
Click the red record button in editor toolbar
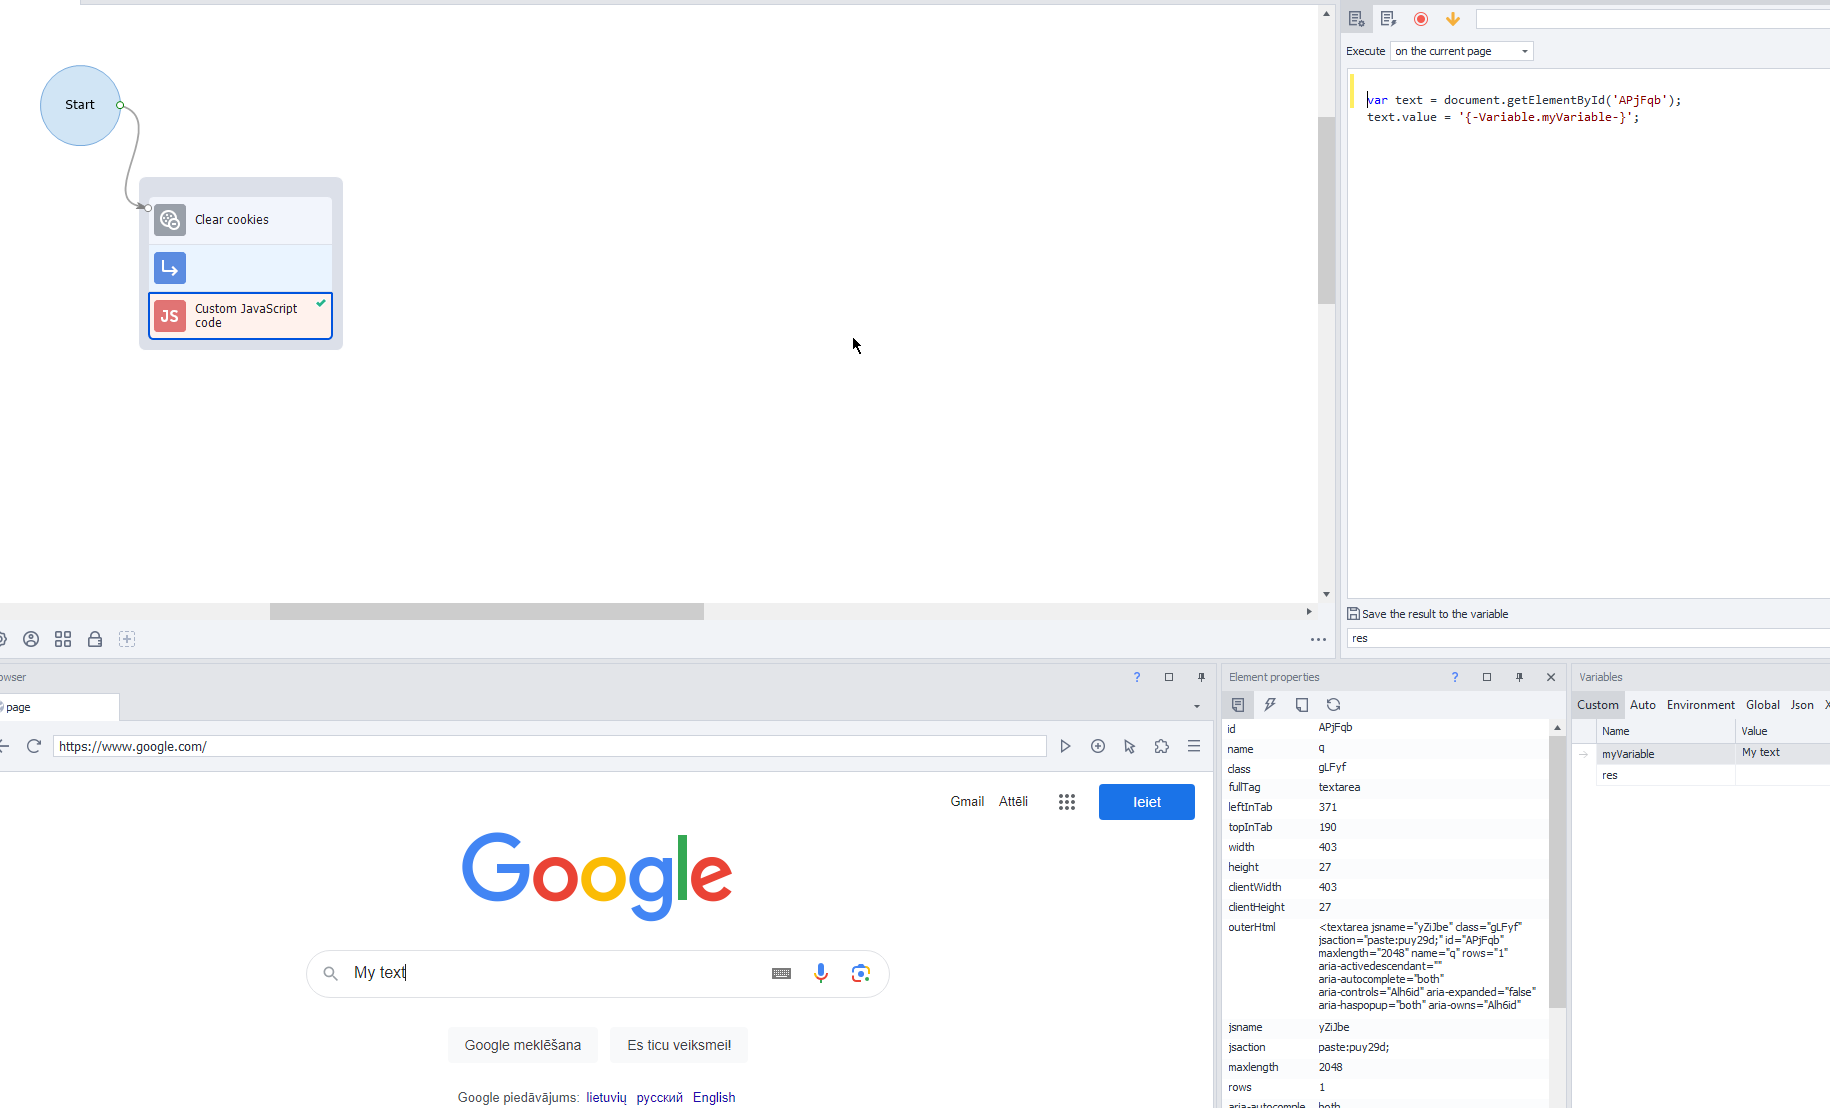1421,19
